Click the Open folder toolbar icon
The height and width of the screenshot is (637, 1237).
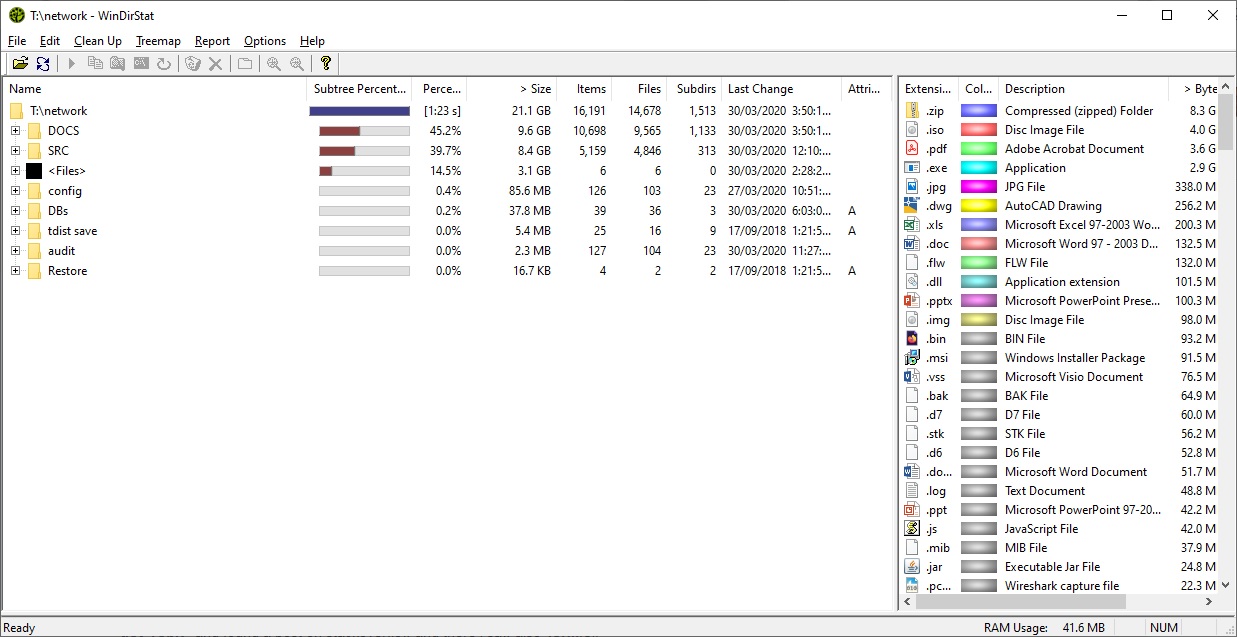[20, 64]
